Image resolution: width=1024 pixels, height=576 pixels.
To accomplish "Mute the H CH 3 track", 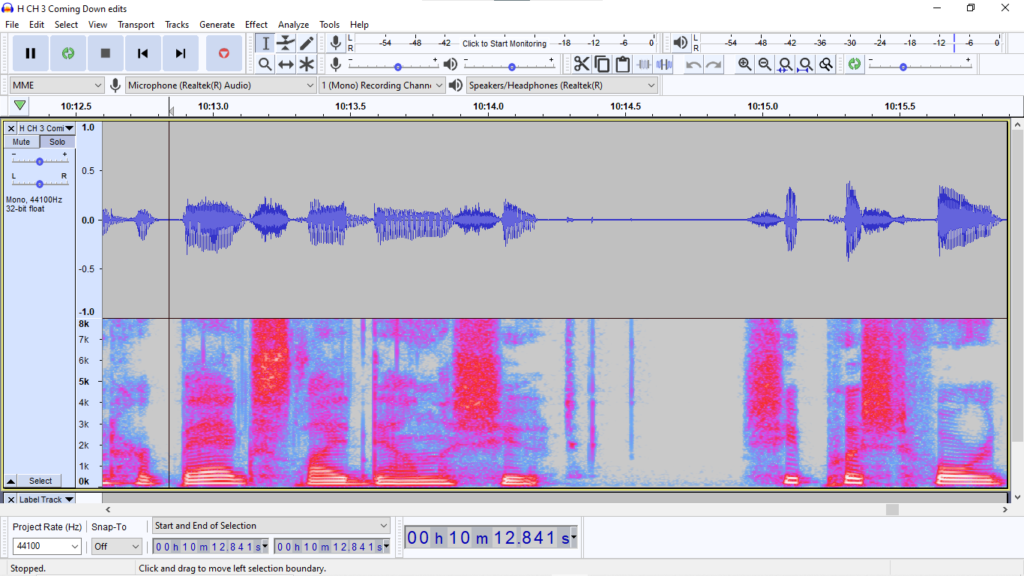I will tap(21, 142).
